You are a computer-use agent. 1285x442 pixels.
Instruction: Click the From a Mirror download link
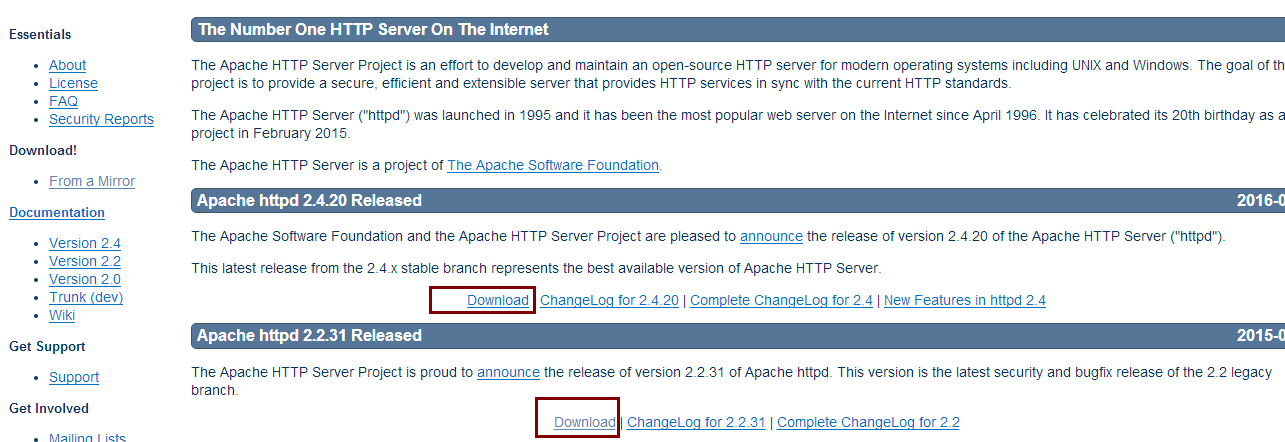tap(91, 181)
